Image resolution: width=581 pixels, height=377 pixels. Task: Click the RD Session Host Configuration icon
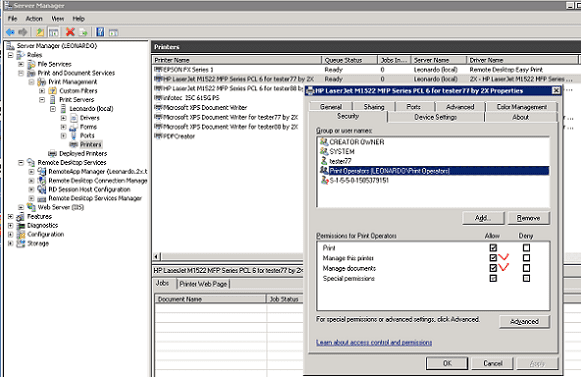tap(42, 189)
